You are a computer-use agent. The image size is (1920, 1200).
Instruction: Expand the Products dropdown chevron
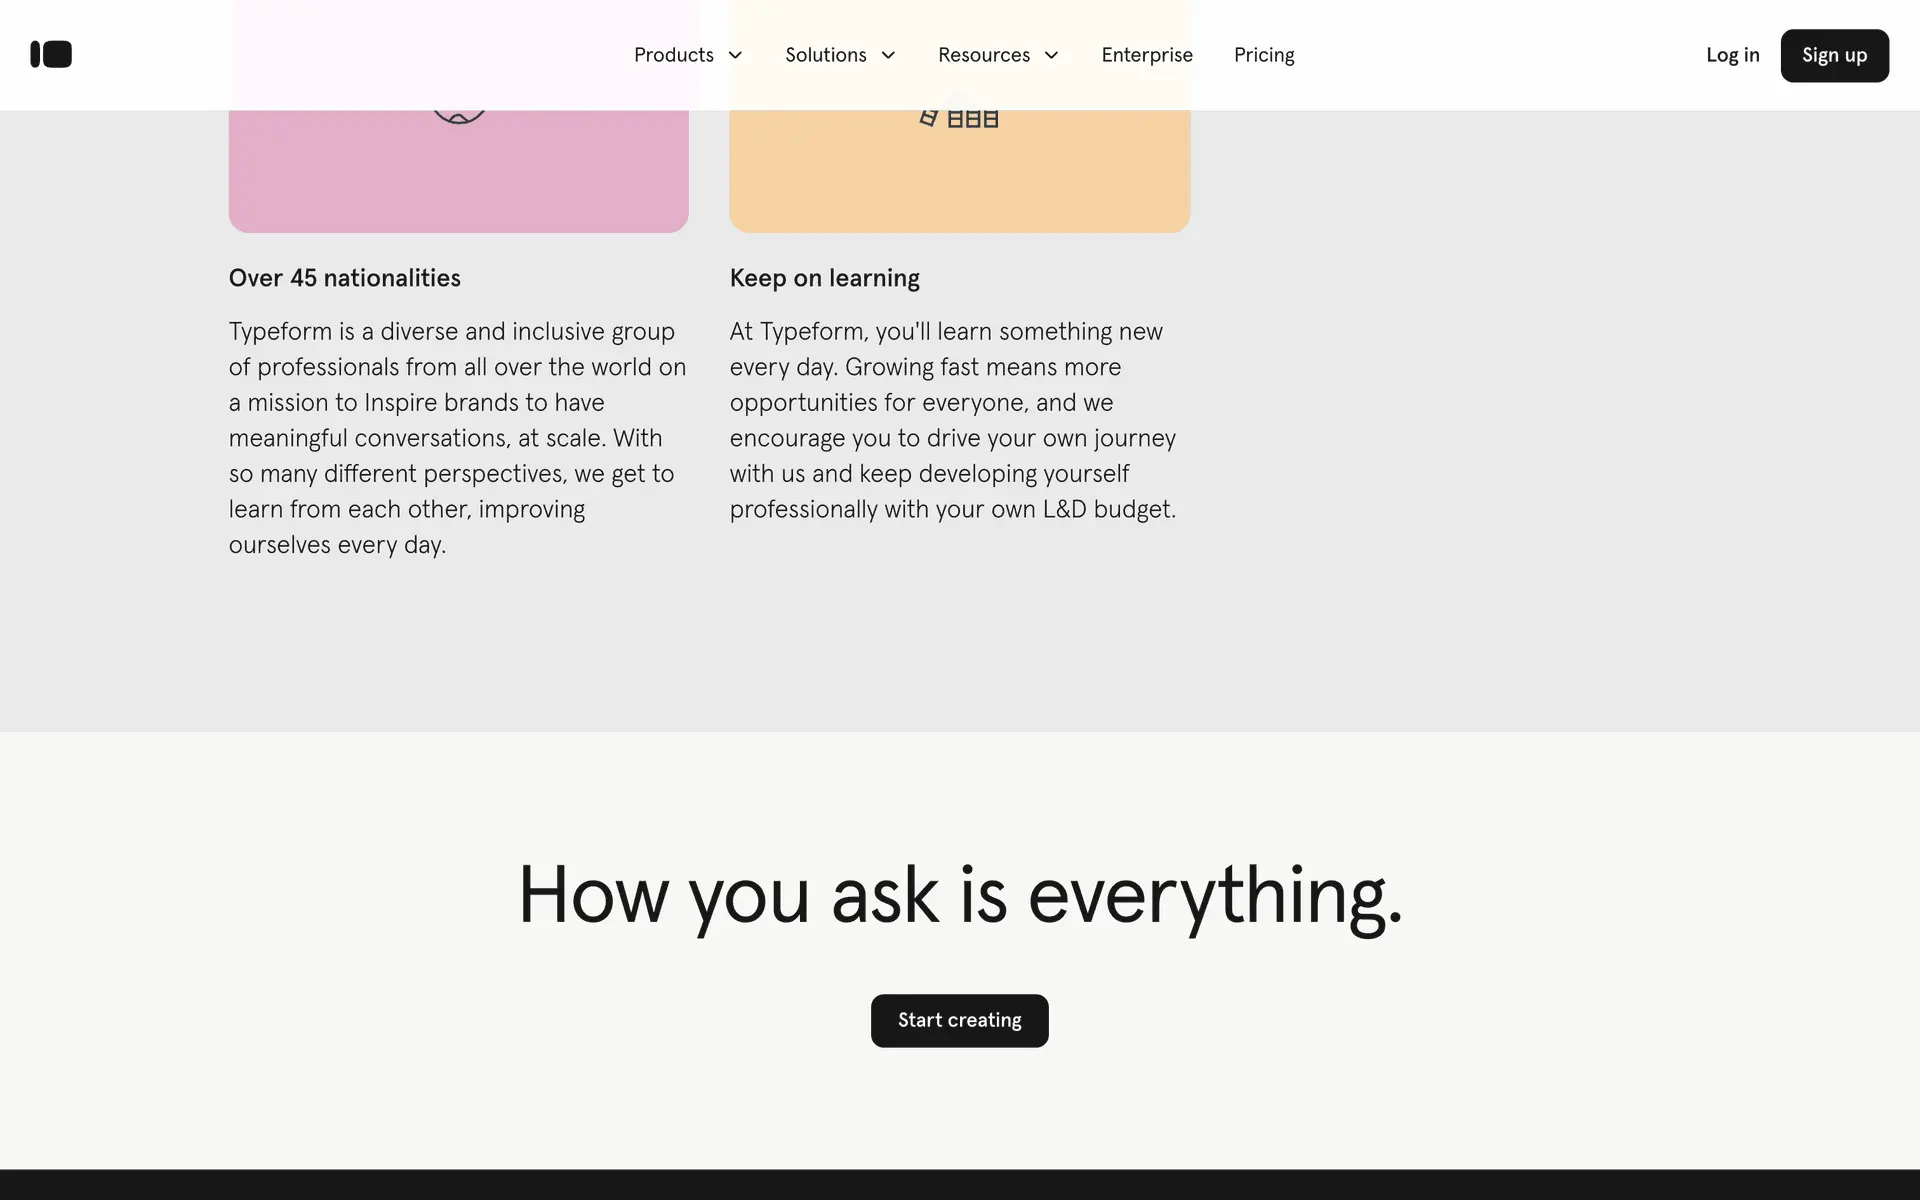pyautogui.click(x=735, y=56)
